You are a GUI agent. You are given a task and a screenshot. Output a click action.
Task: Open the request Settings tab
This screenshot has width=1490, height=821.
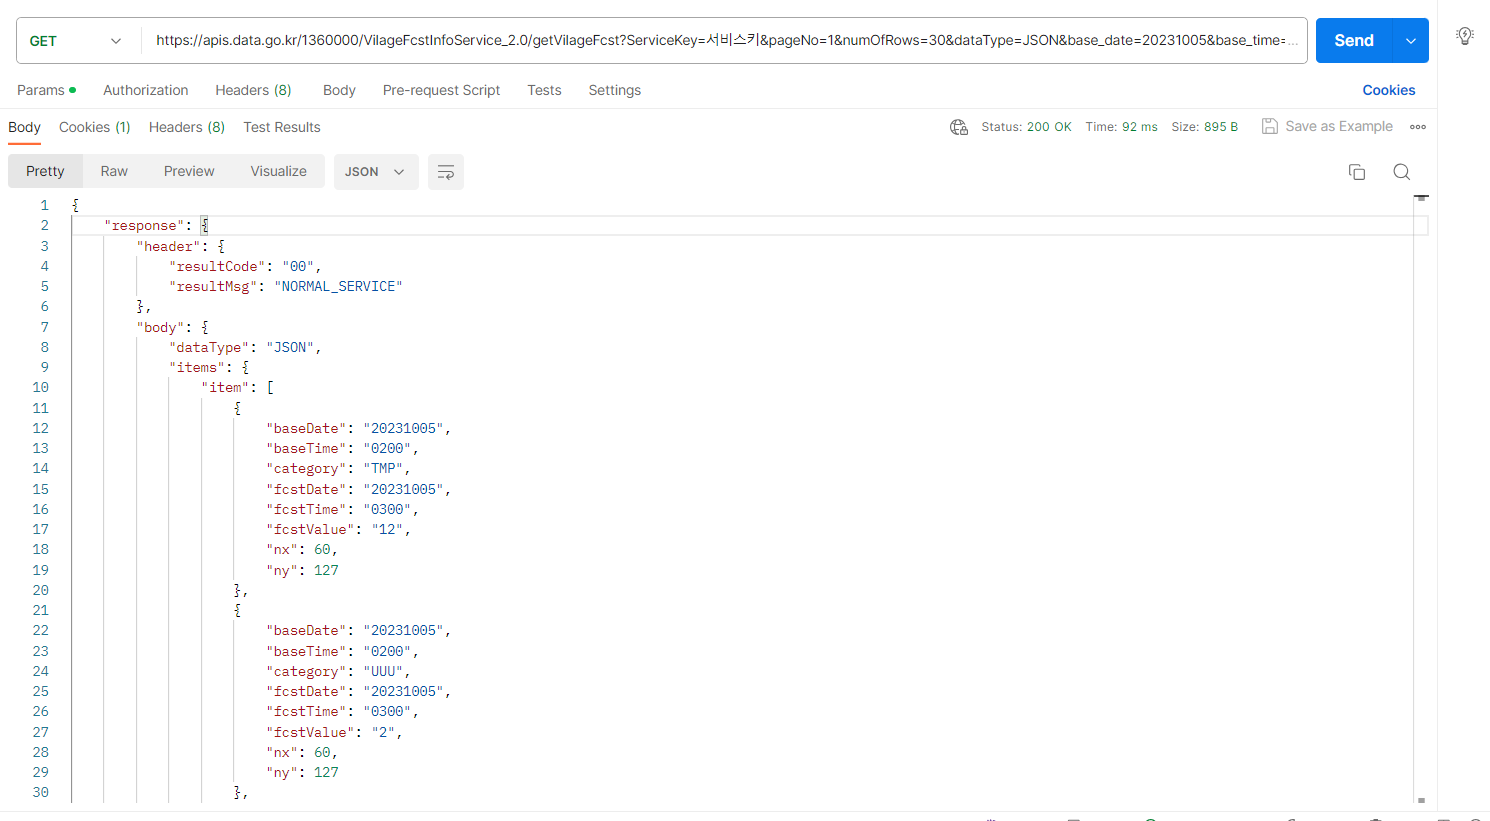tap(615, 90)
